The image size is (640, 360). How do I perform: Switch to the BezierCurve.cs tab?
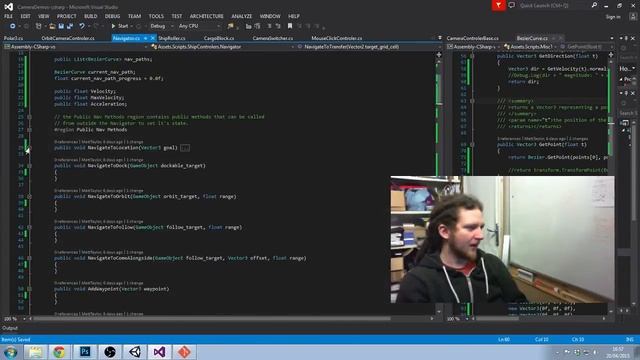tap(532, 38)
